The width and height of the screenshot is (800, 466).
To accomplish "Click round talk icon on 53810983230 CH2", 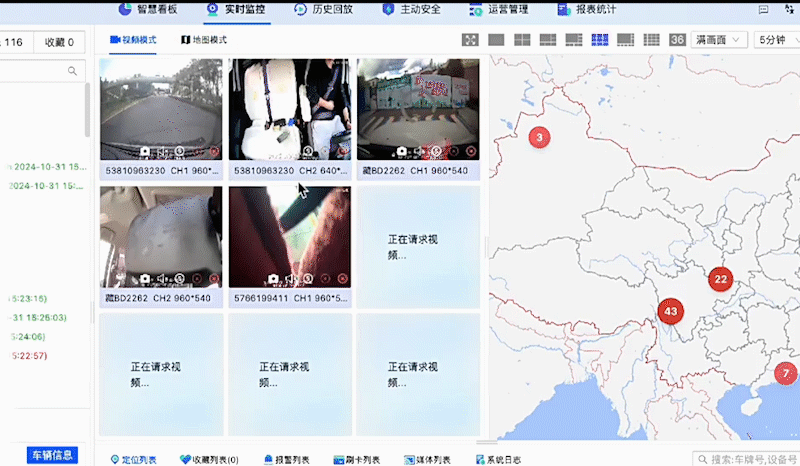I will point(308,152).
